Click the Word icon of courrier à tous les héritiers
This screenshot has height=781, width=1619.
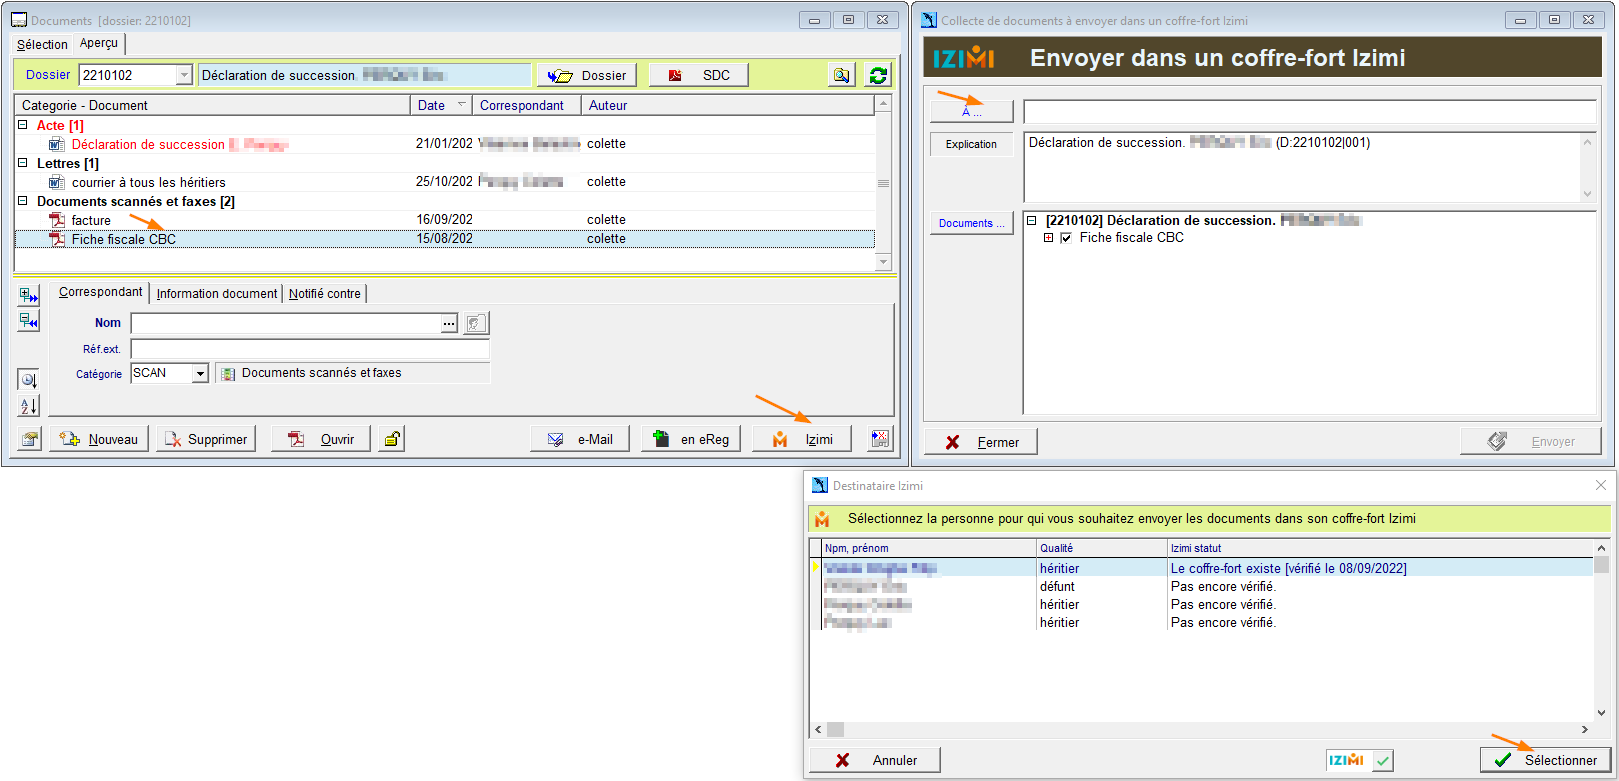57,182
